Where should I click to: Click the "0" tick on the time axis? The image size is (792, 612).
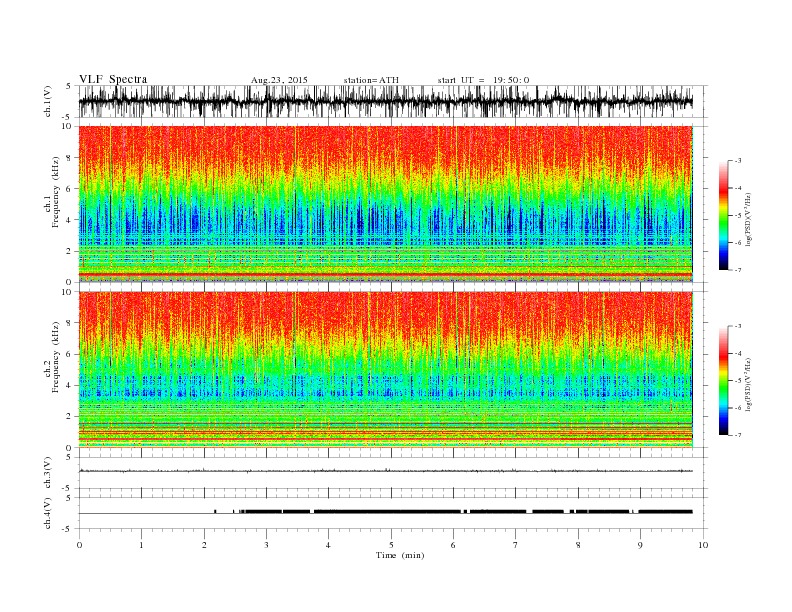pyautogui.click(x=79, y=545)
